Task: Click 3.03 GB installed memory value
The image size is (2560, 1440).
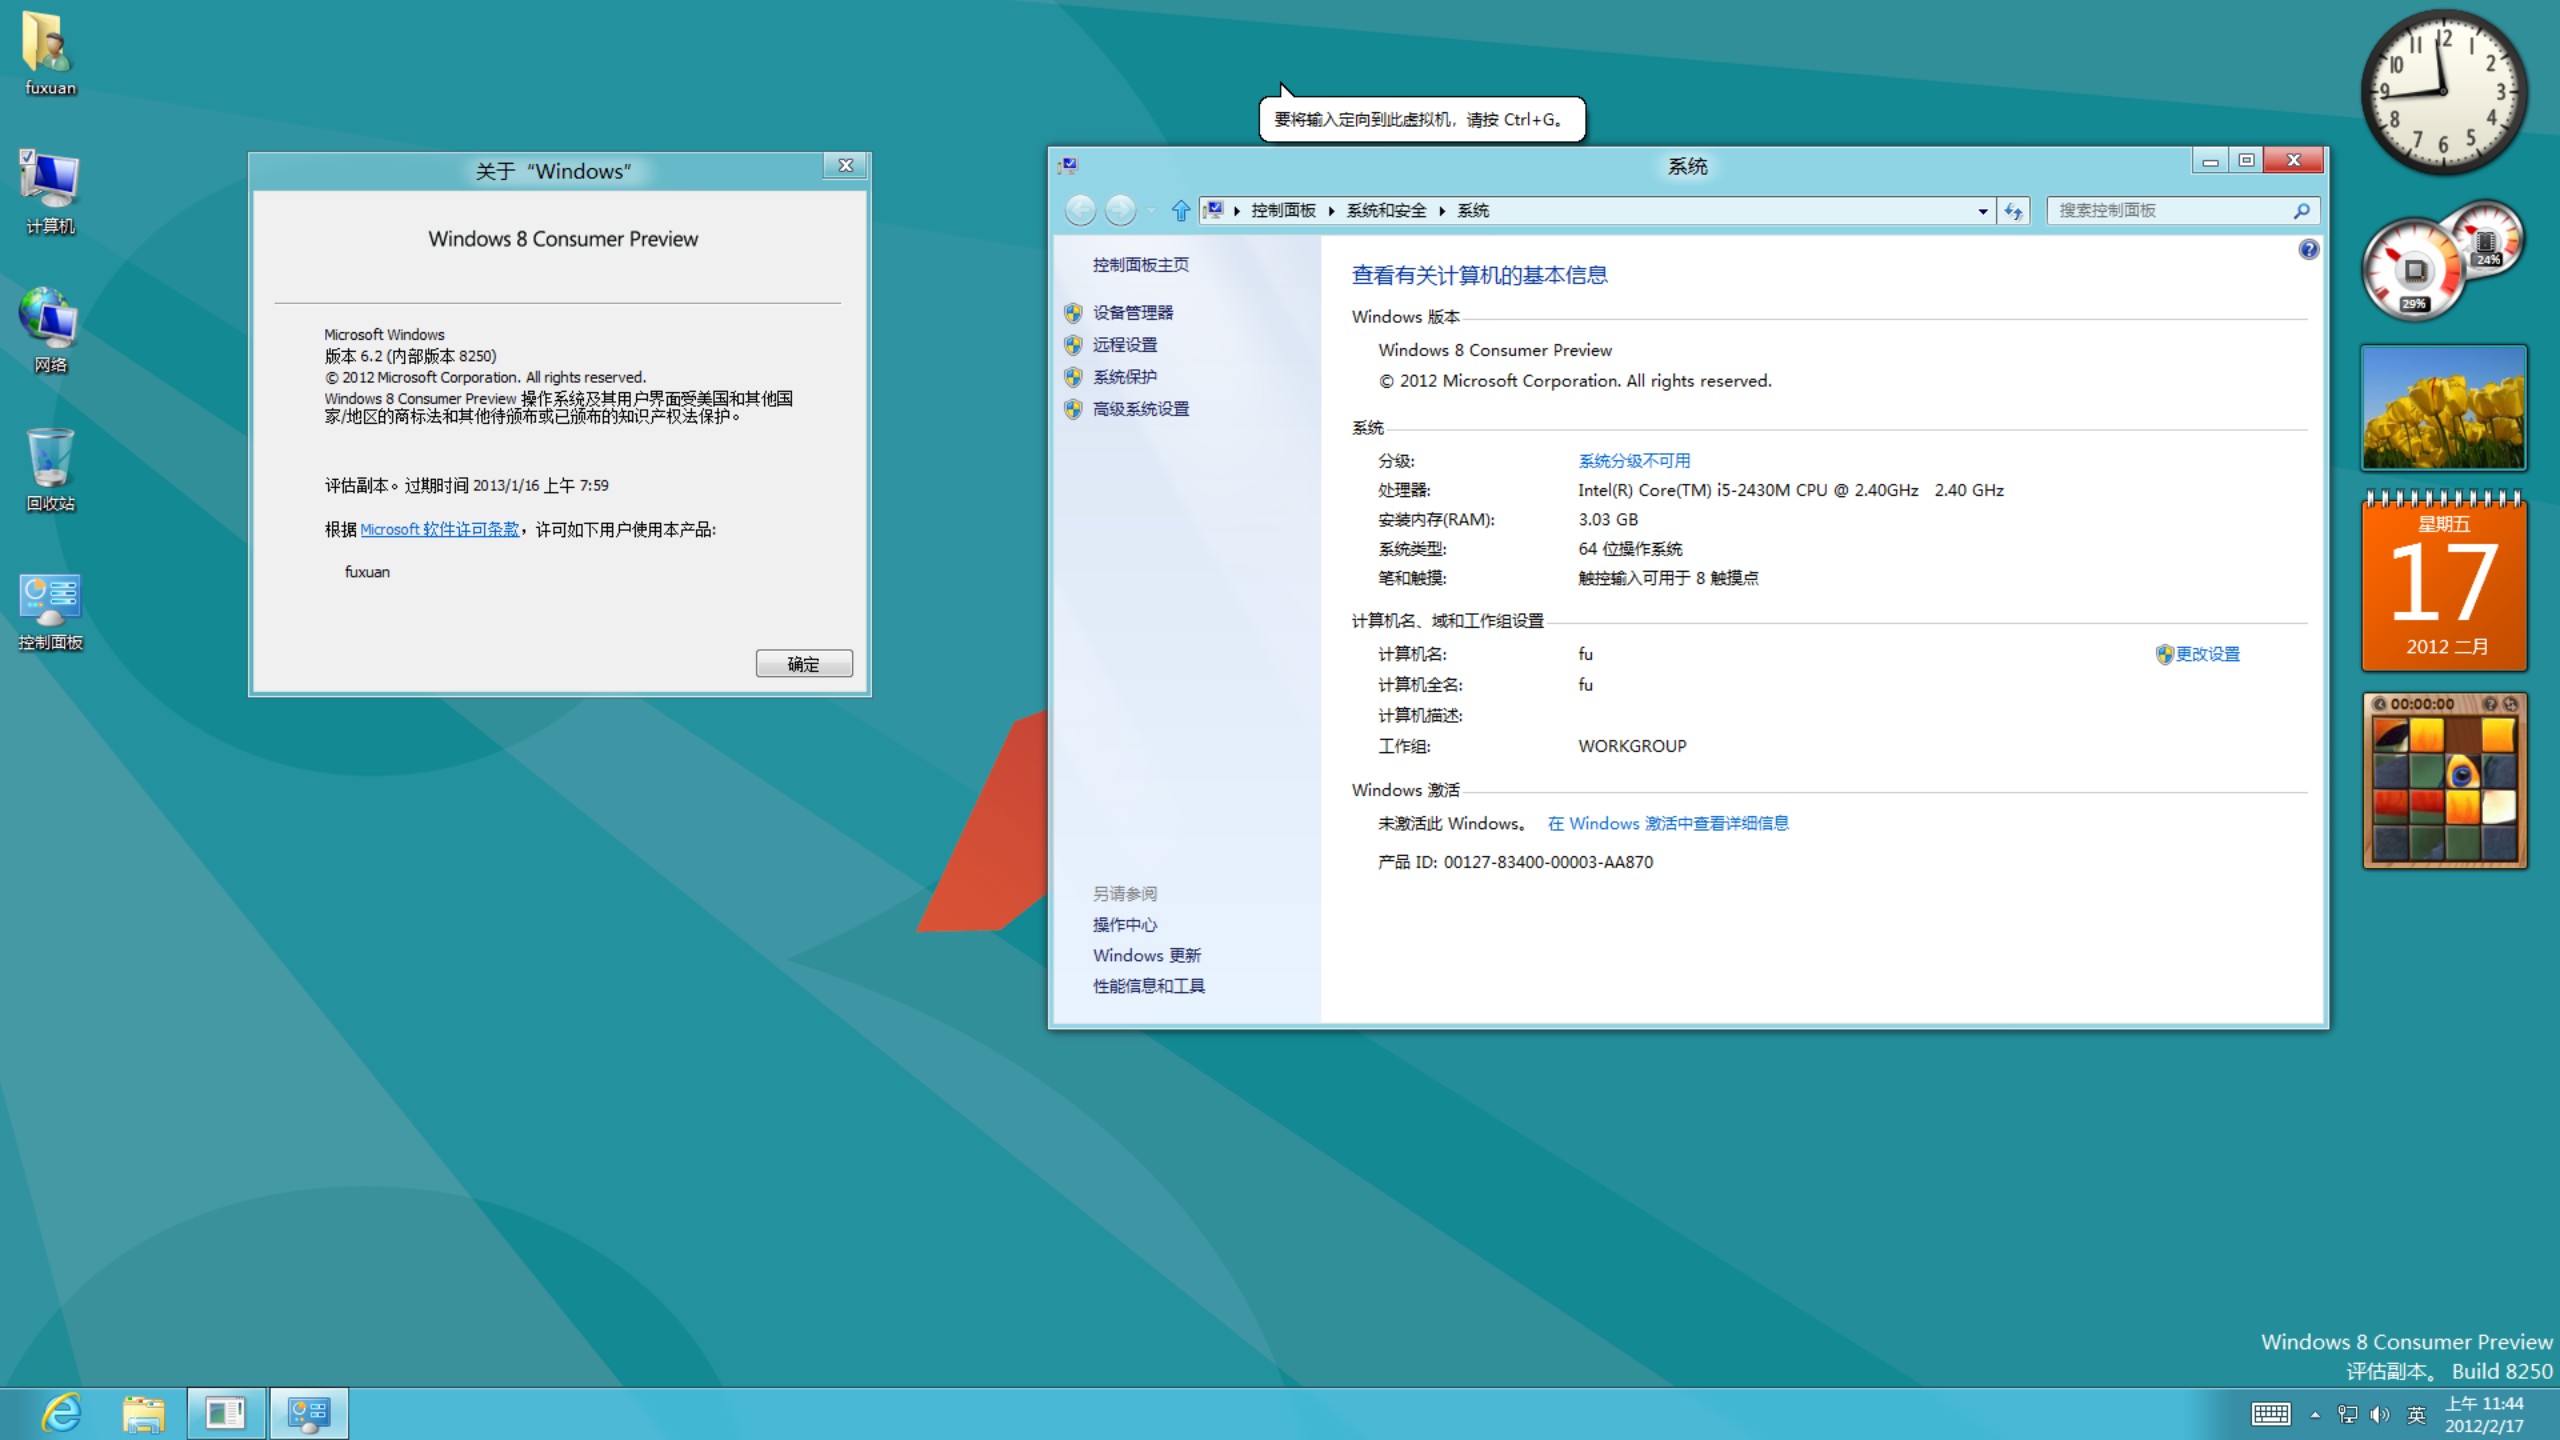Action: click(x=1608, y=519)
